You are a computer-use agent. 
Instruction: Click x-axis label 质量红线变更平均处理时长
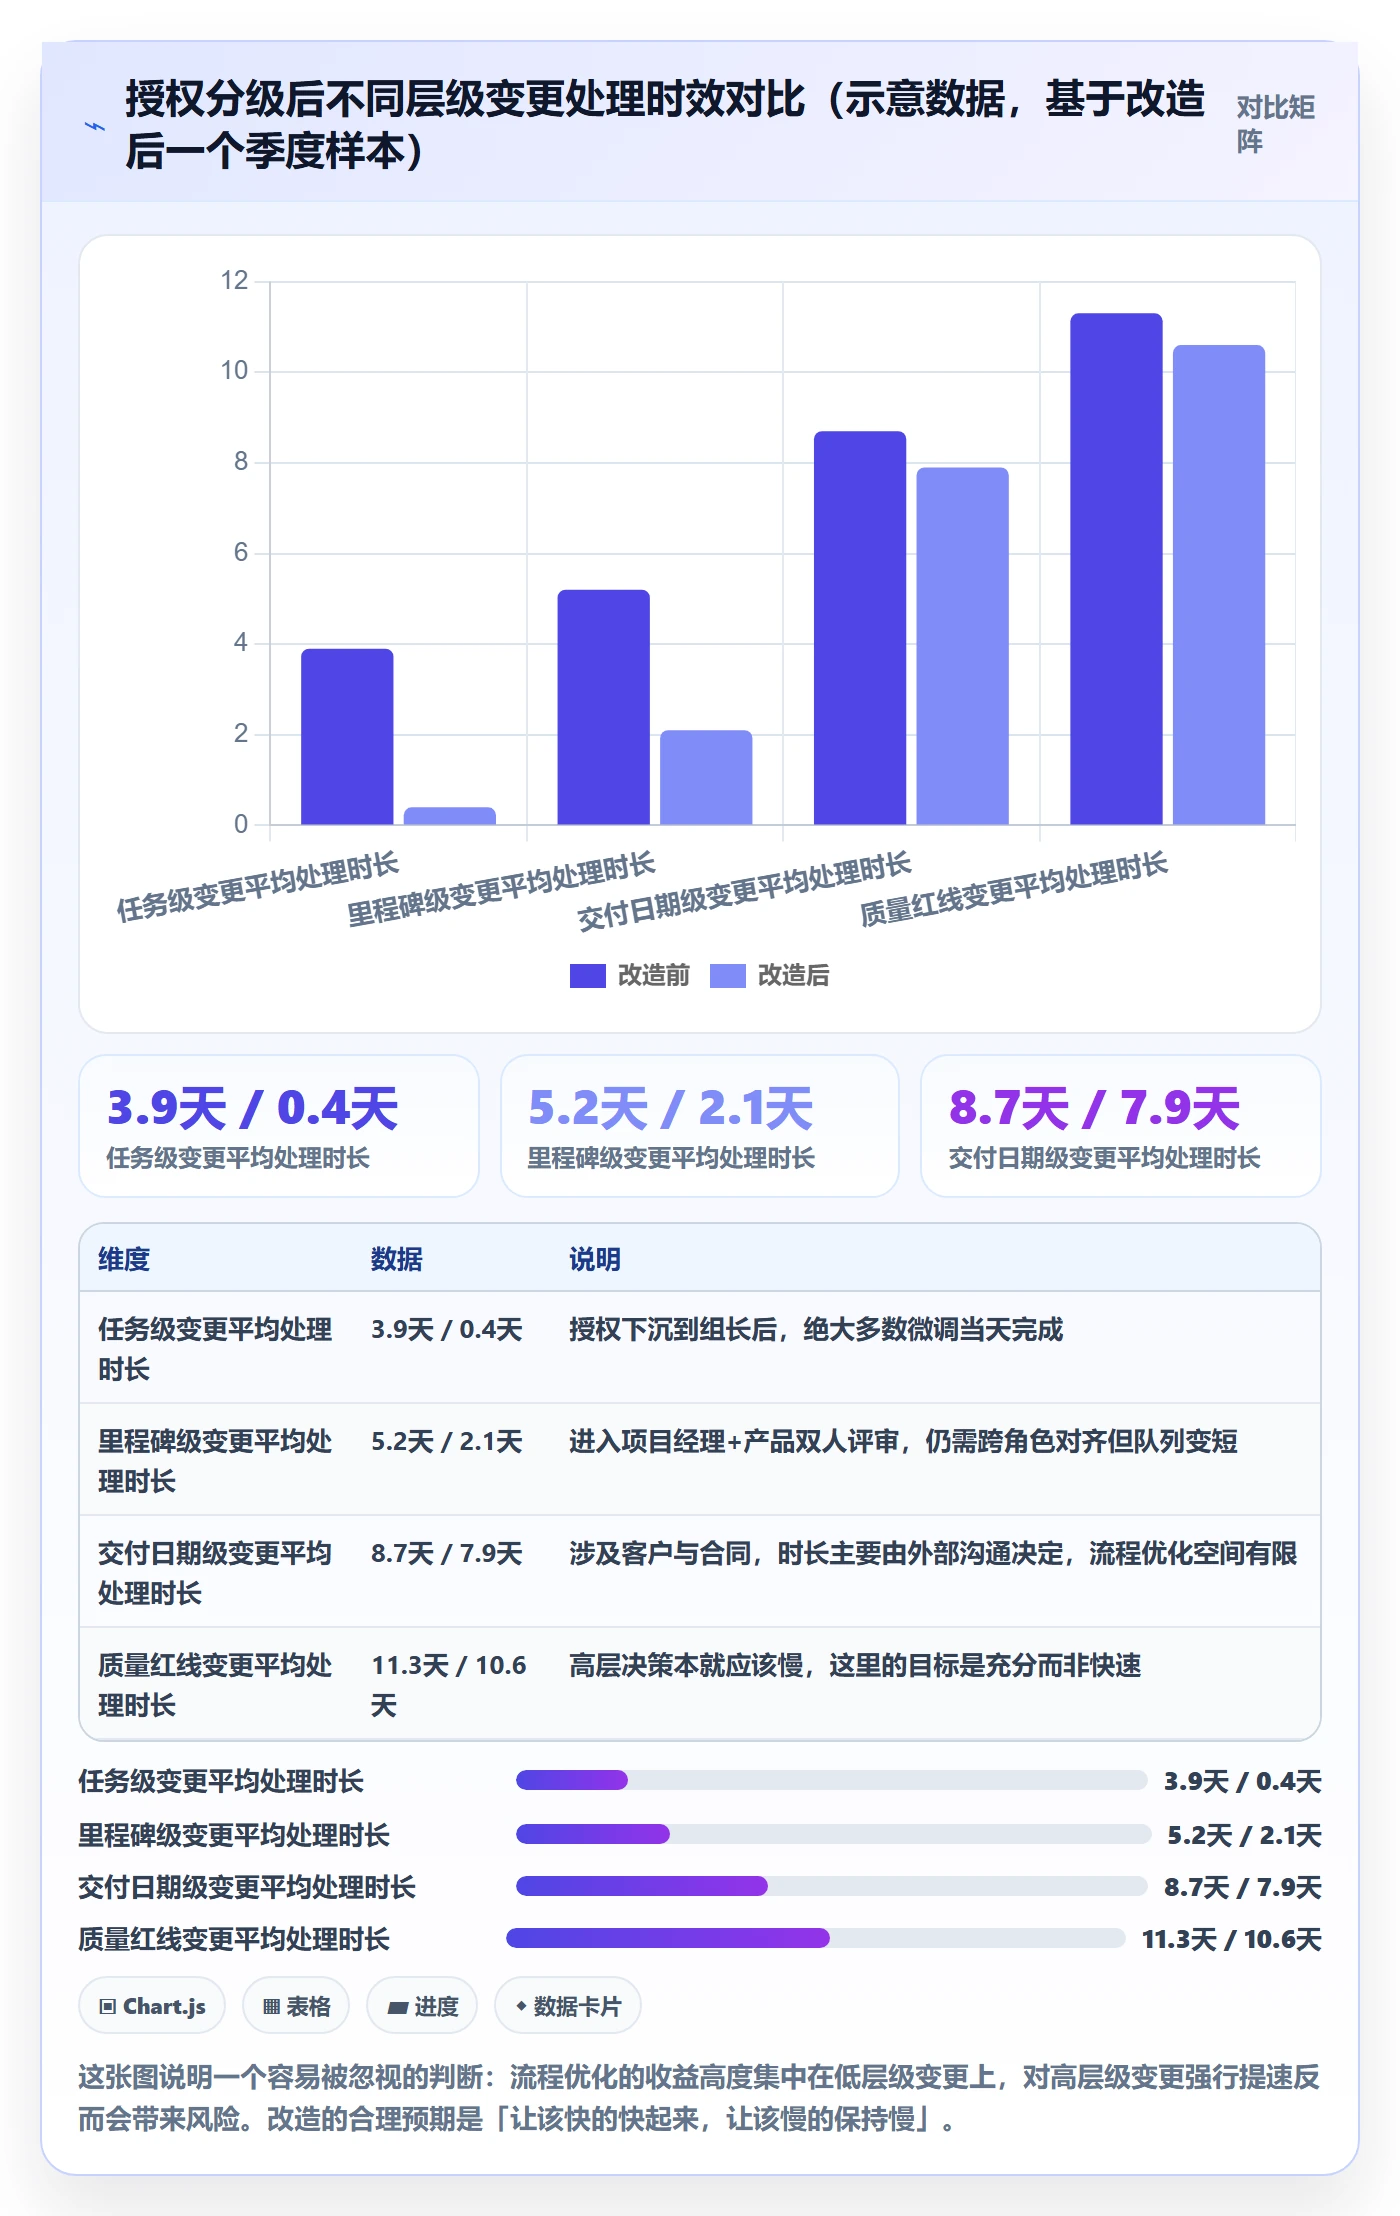coord(1014,889)
